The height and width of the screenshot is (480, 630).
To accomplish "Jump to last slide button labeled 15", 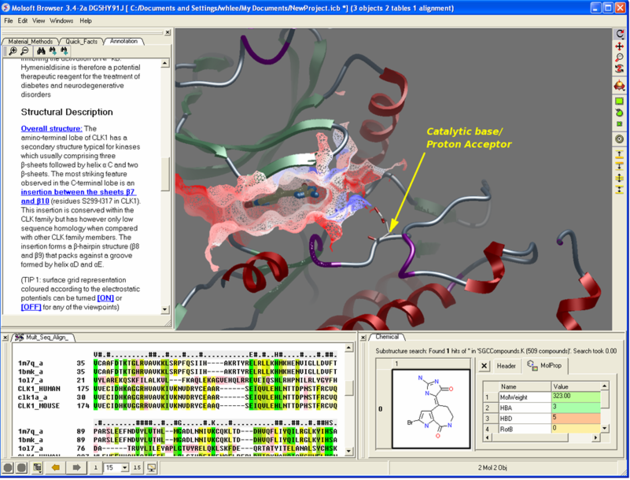I will [137, 468].
